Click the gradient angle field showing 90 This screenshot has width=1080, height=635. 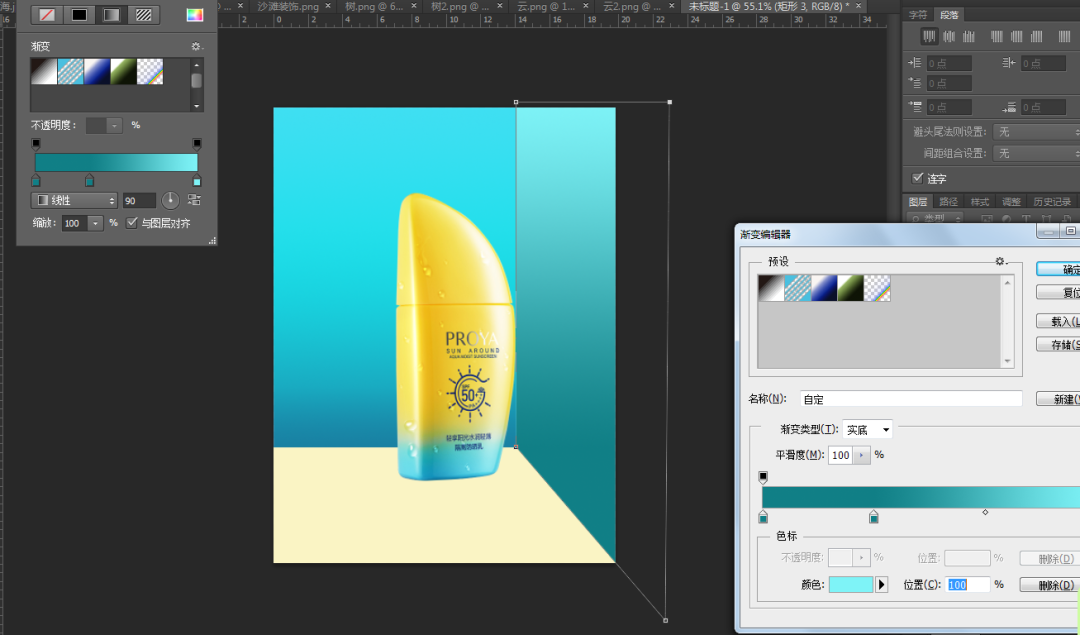pos(139,200)
